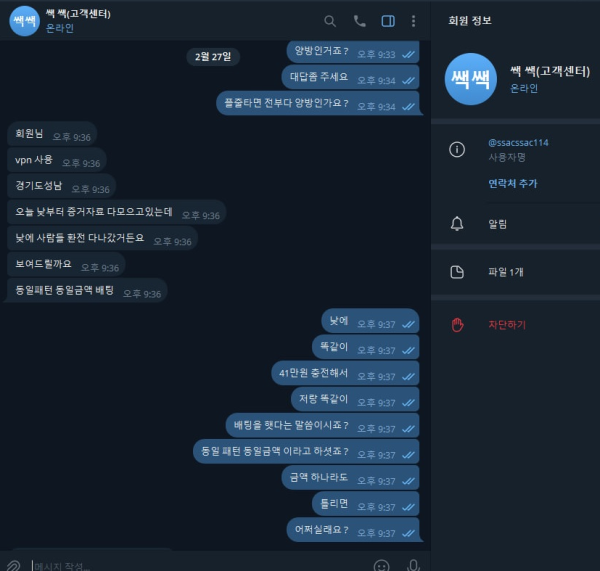The height and width of the screenshot is (571, 600).
Task: Open the 알림 notifications setting row
Action: 515,224
